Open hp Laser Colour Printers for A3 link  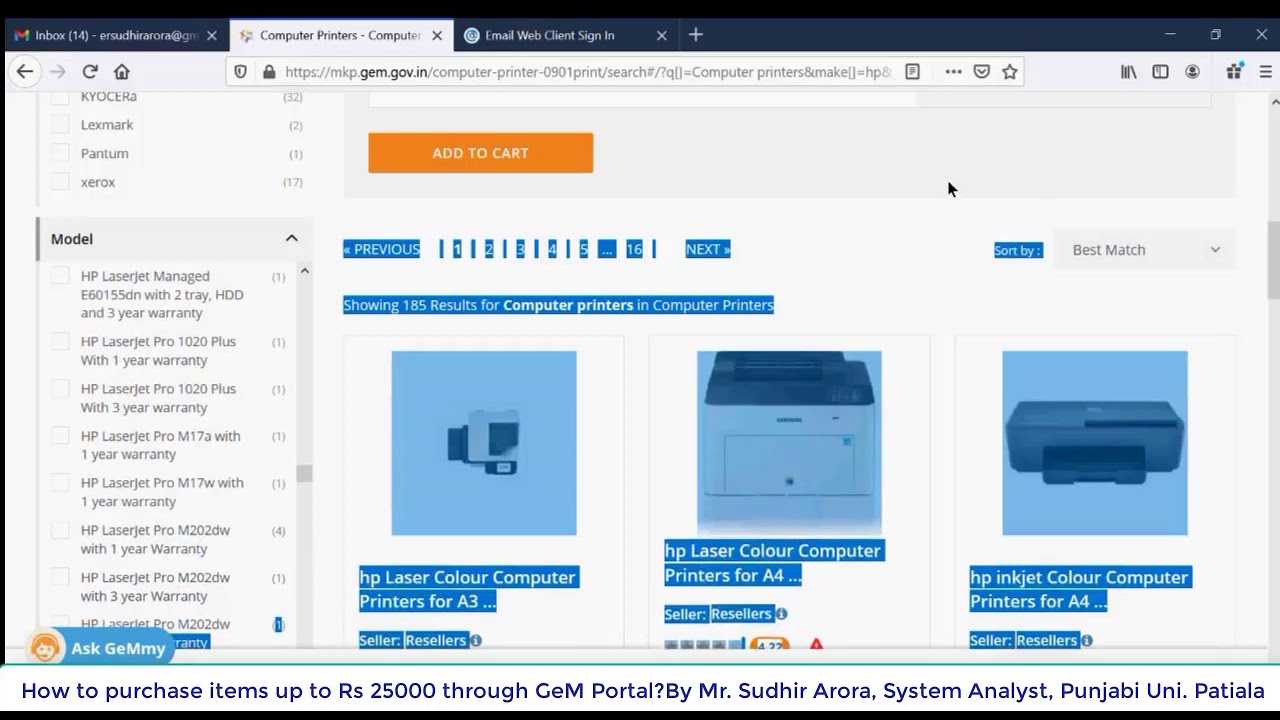tap(467, 589)
